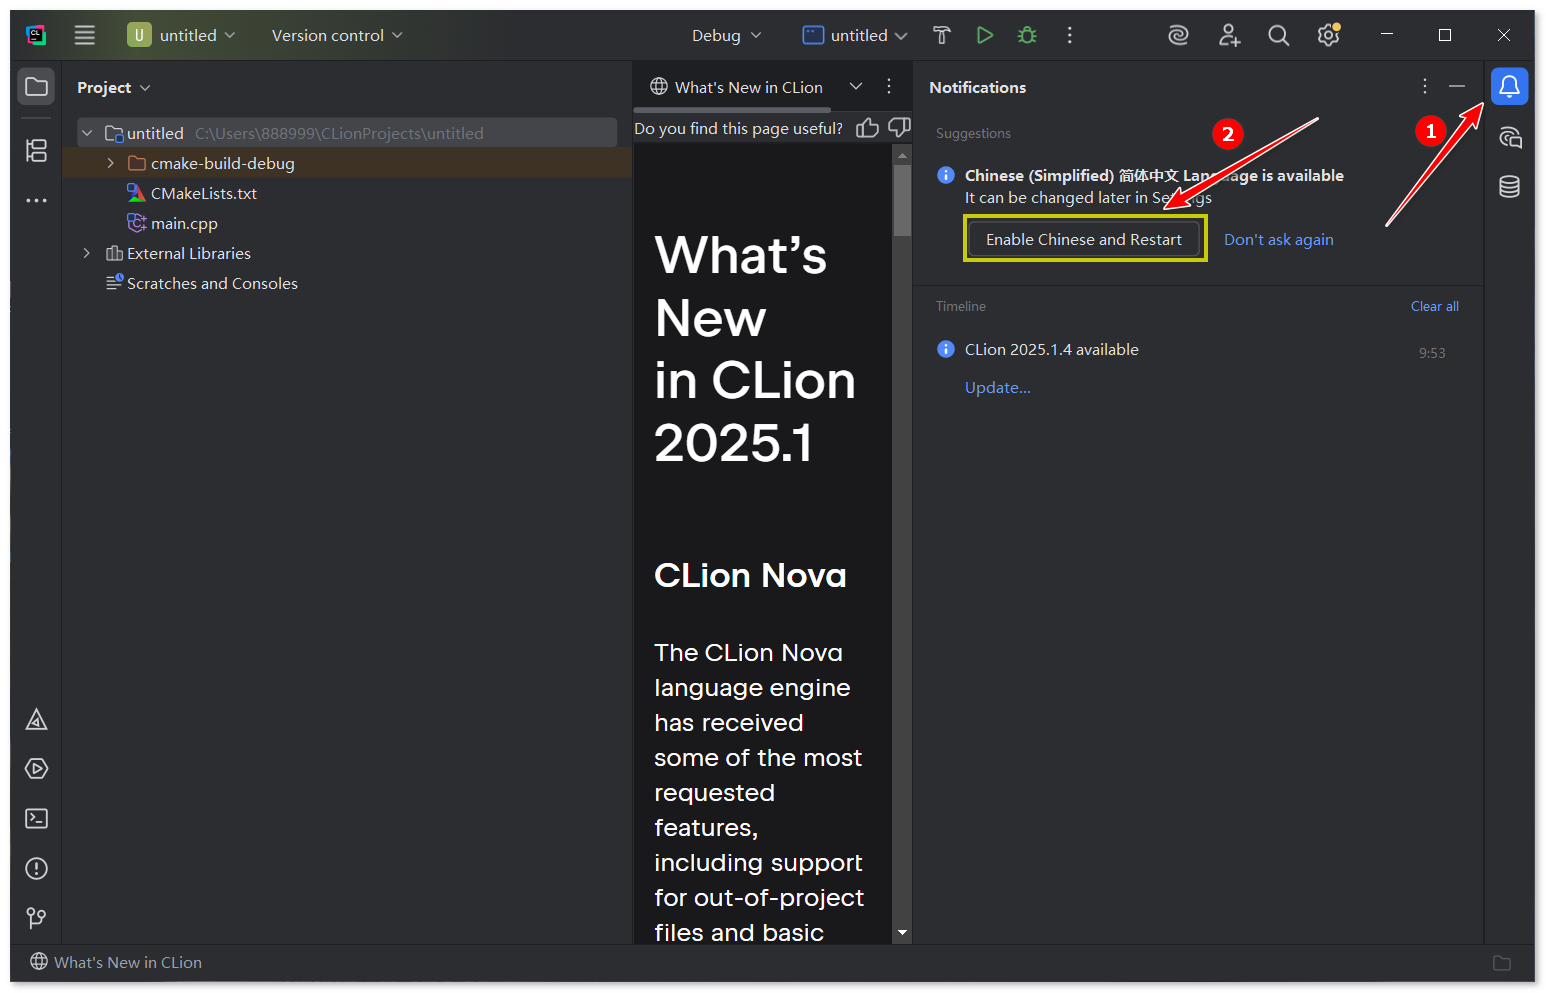Show hidden editor tabs chevron

[856, 87]
